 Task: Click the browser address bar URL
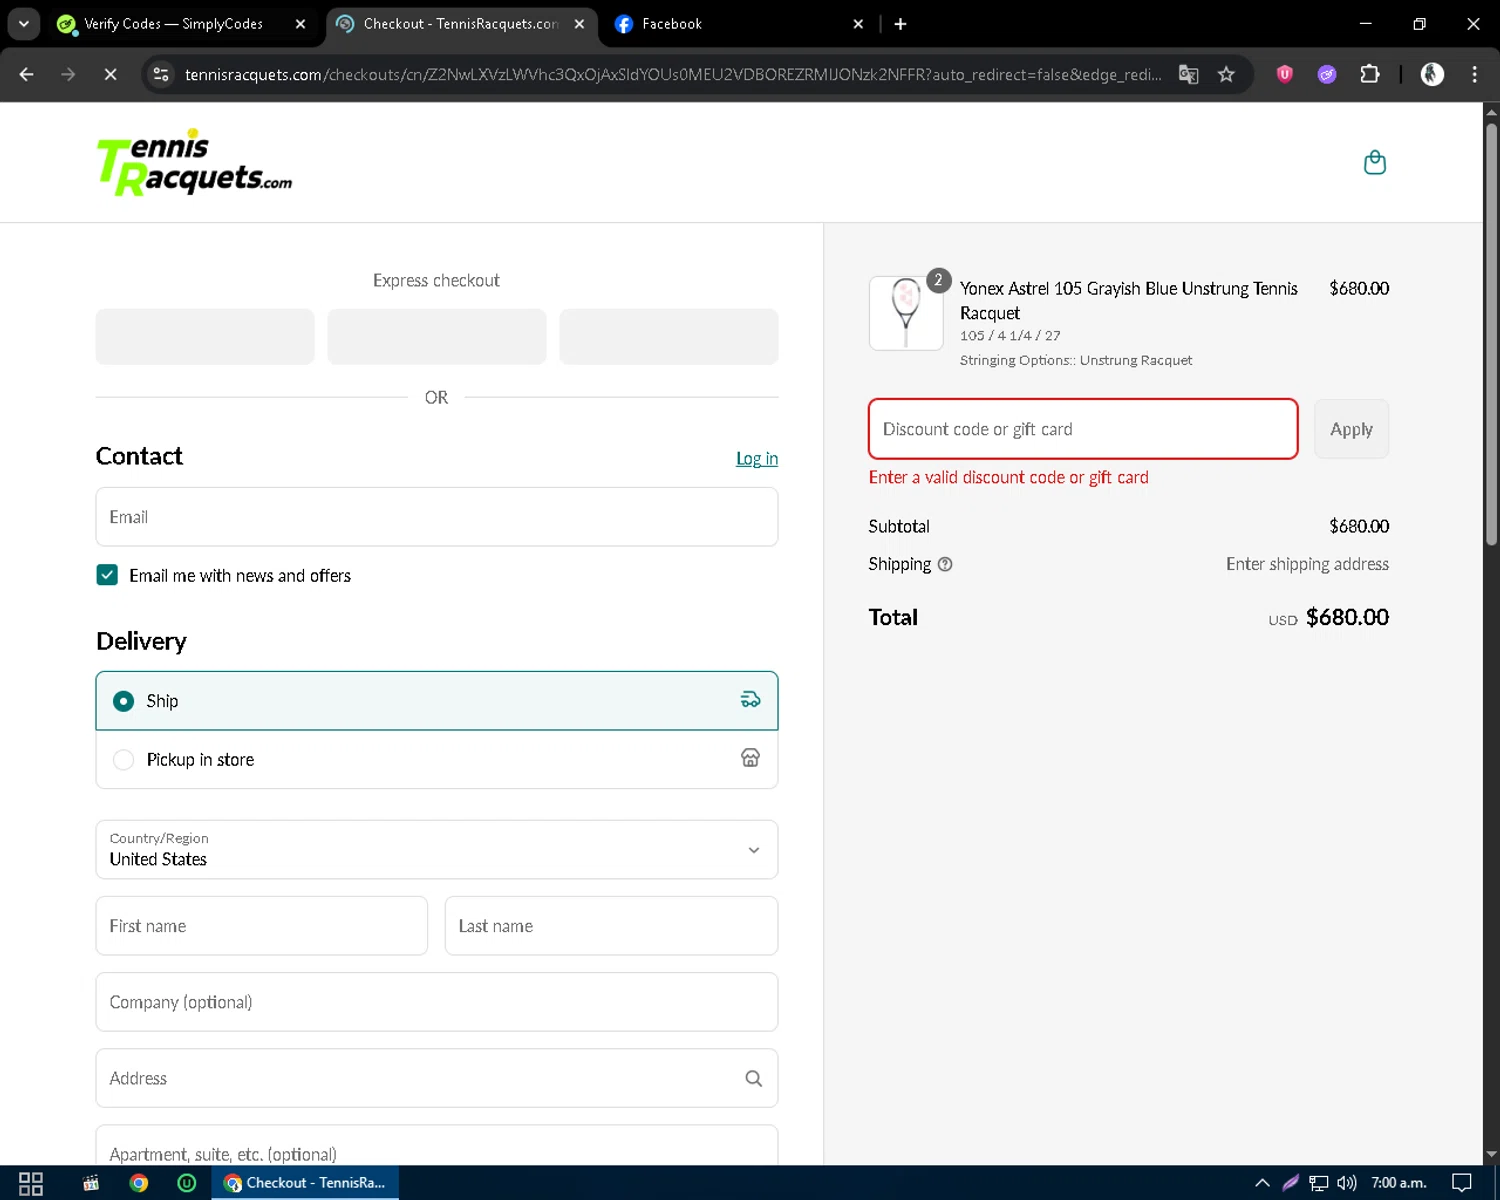pyautogui.click(x=672, y=74)
